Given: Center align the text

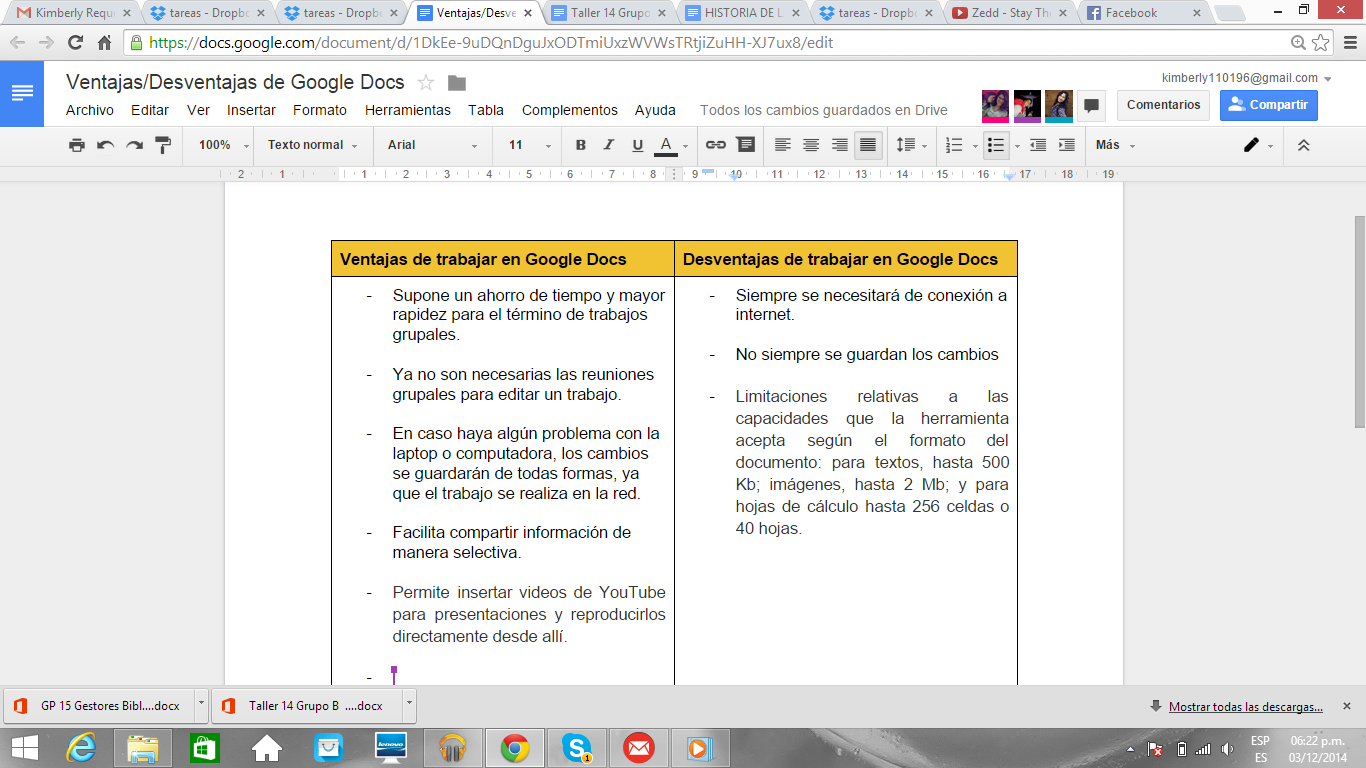Looking at the screenshot, I should (811, 145).
